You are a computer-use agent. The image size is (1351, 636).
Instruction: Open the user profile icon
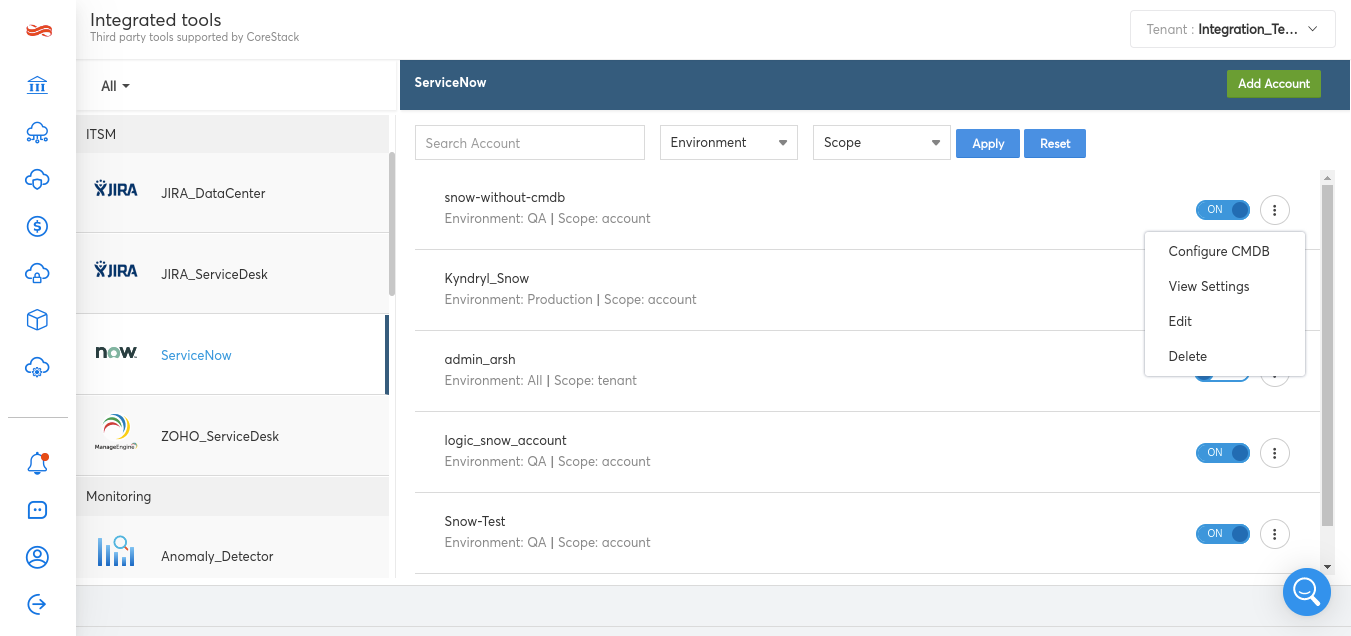click(37, 557)
